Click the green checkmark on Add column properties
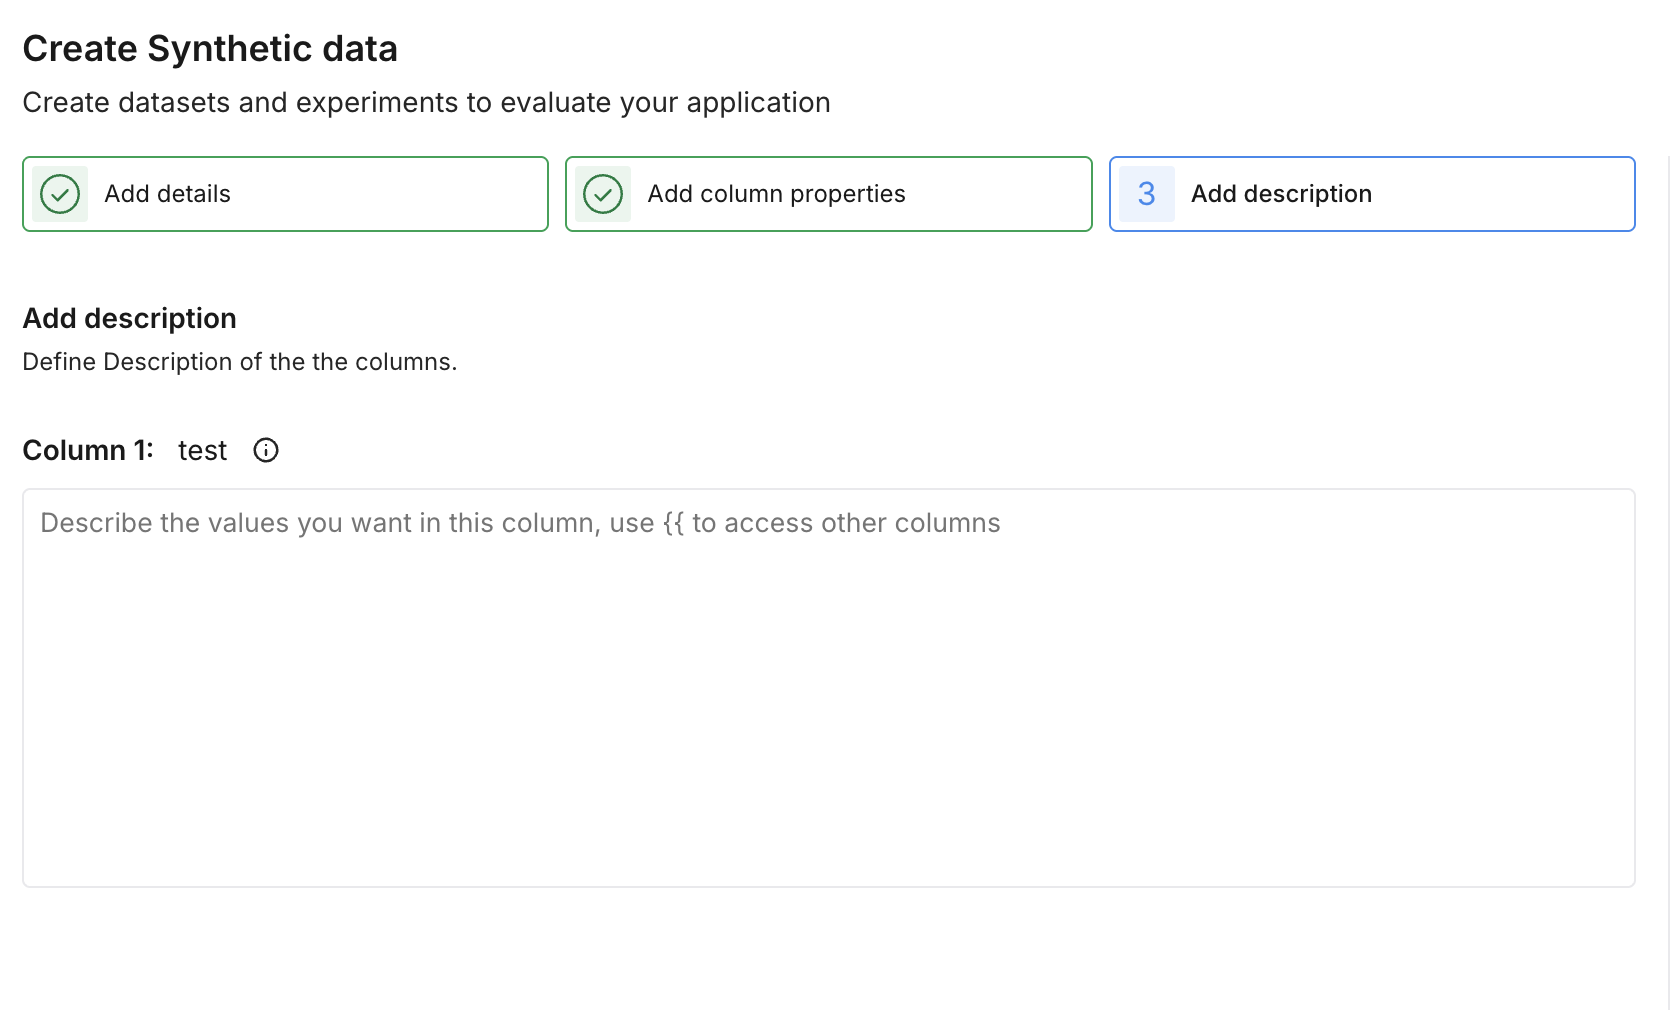 603,194
